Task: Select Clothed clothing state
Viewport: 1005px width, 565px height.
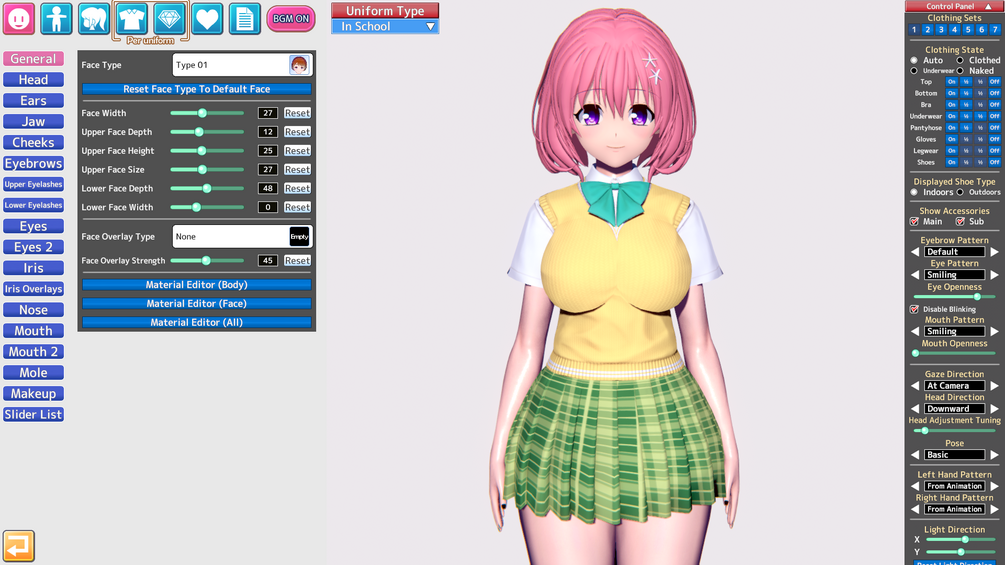Action: point(960,60)
